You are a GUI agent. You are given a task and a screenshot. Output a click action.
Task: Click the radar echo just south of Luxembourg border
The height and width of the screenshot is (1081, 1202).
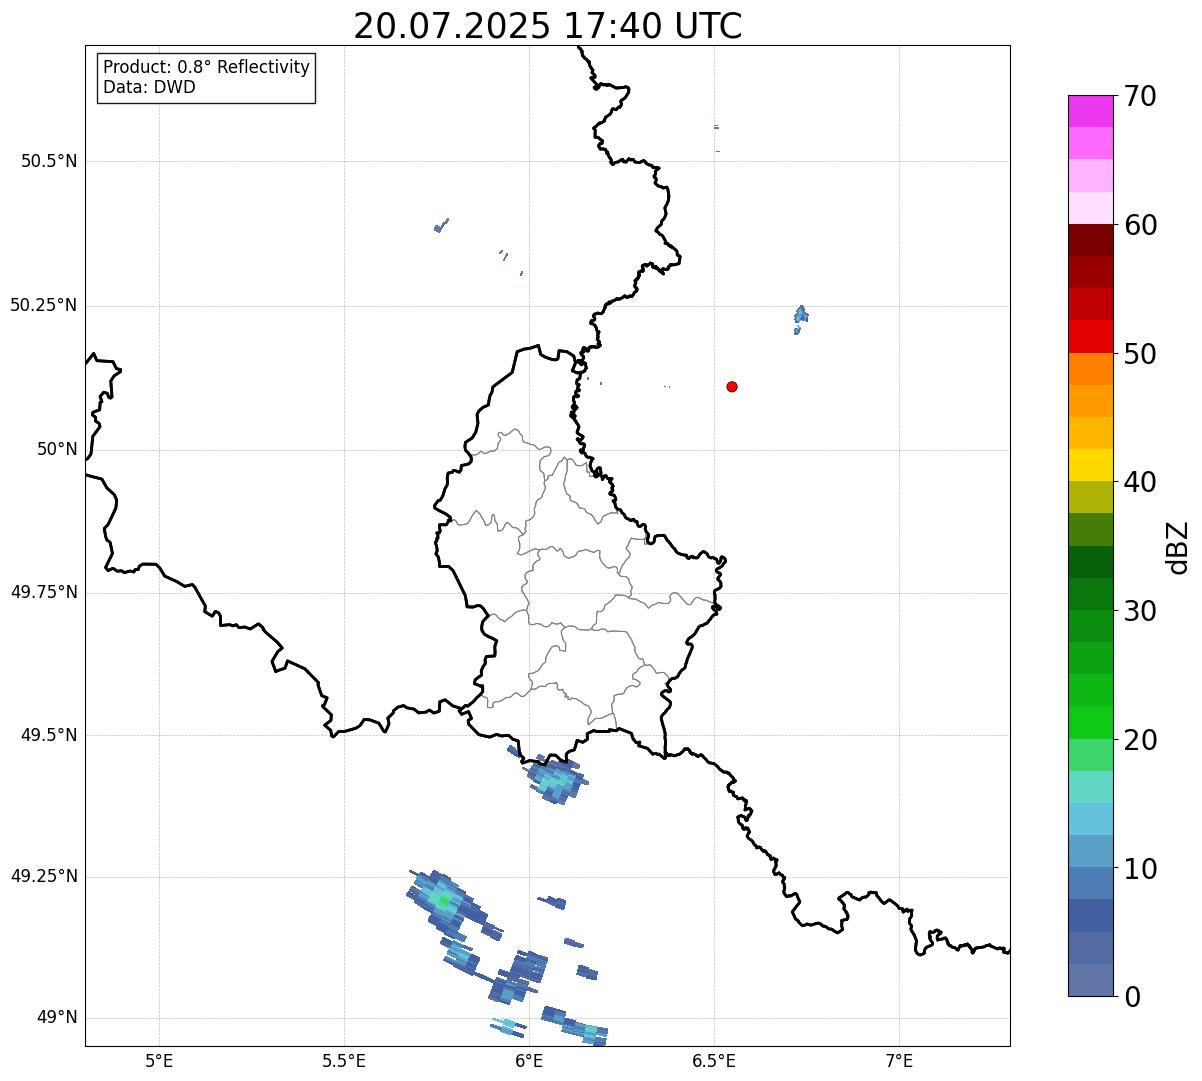pyautogui.click(x=555, y=780)
